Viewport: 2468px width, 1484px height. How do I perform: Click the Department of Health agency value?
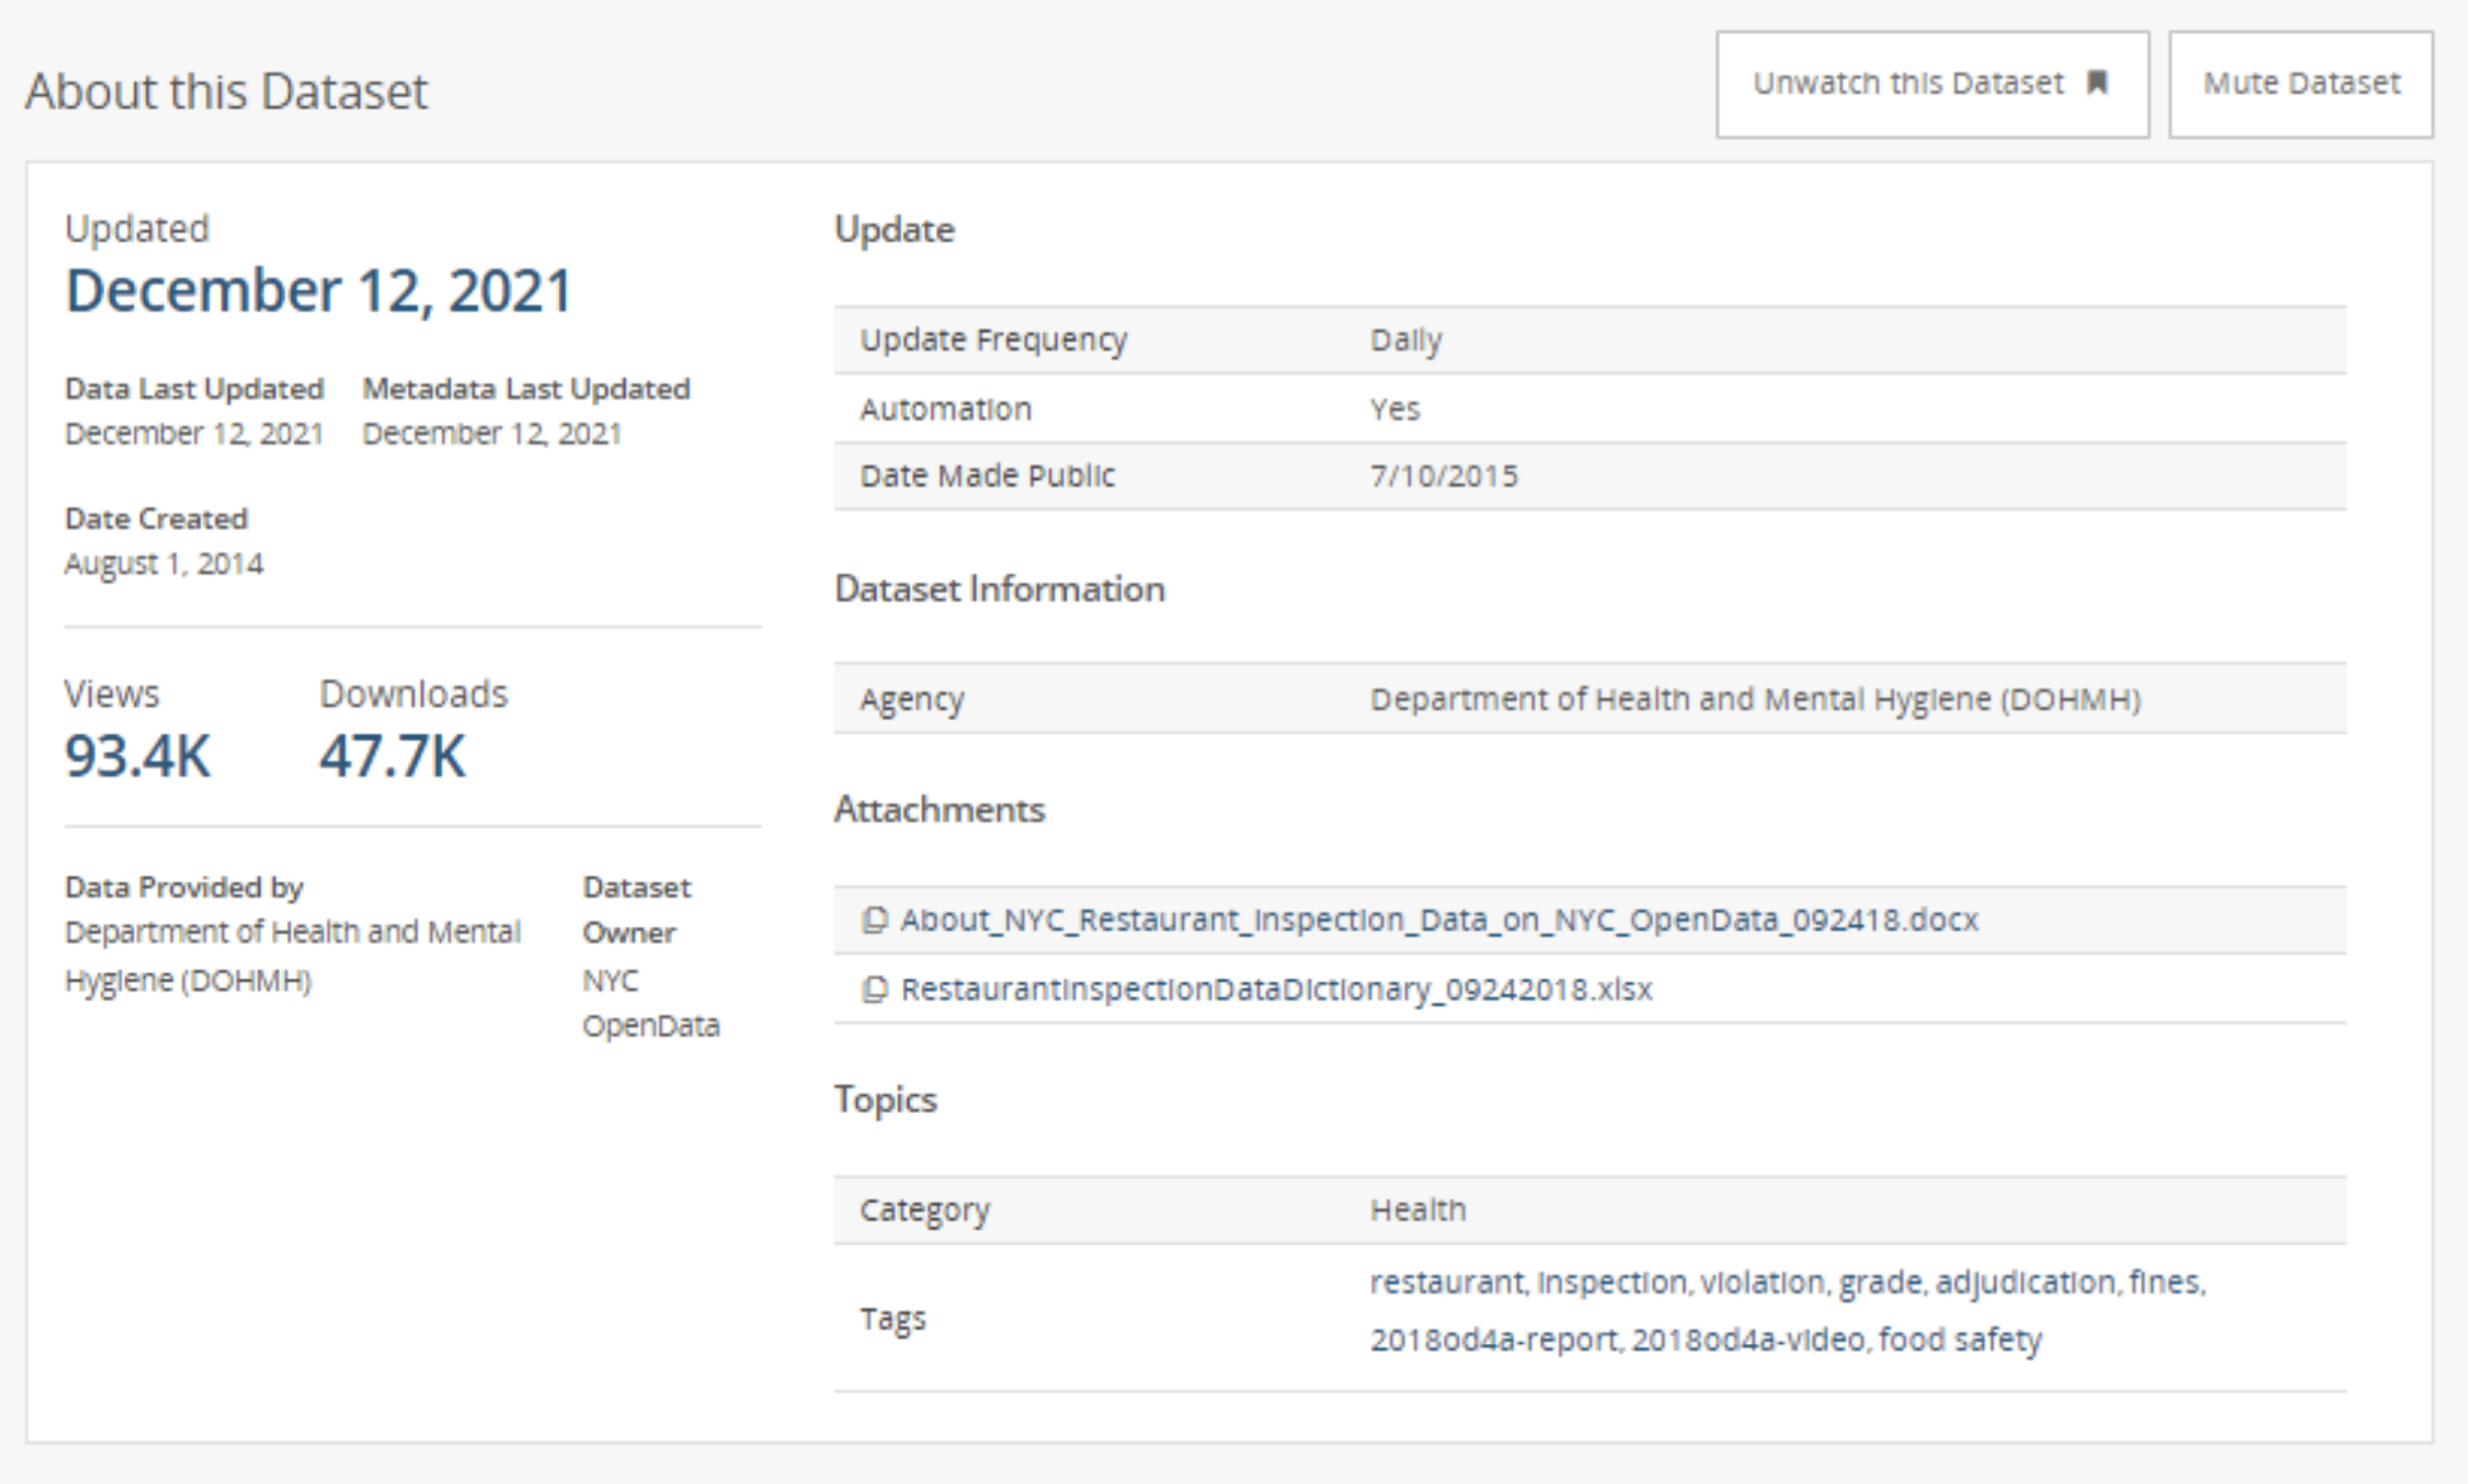point(1754,699)
